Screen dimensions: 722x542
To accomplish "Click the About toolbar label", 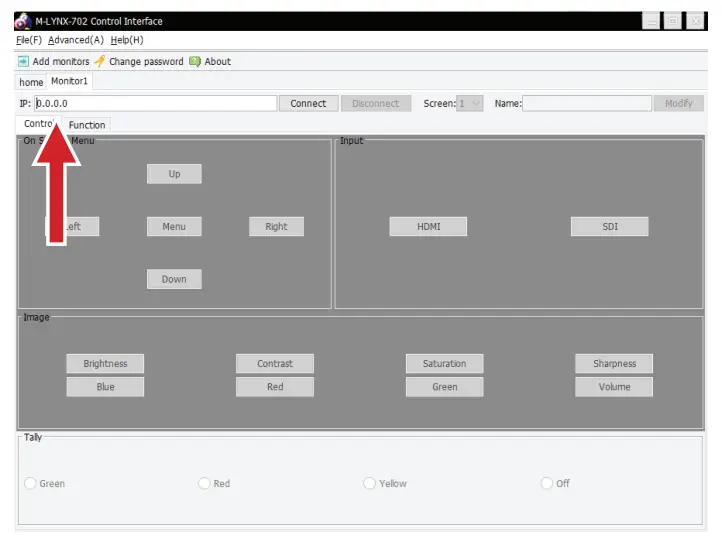I will (217, 61).
